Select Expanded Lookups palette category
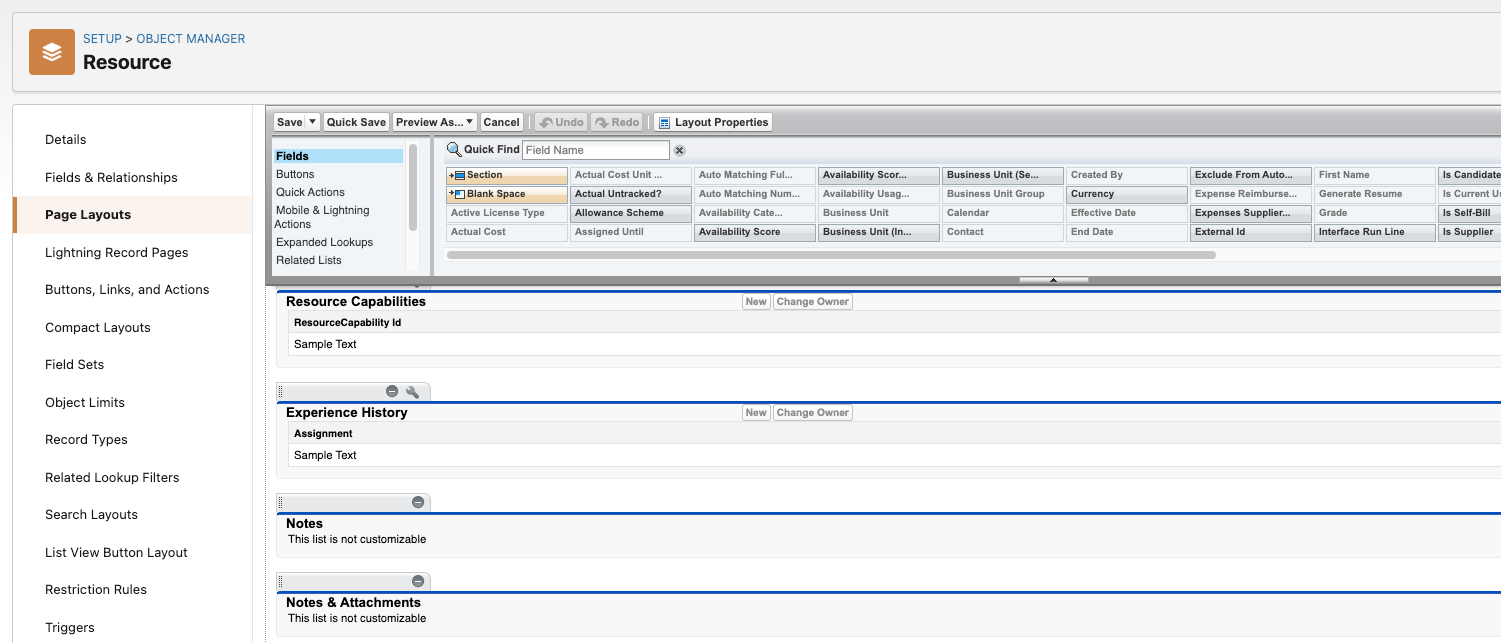 pyautogui.click(x=324, y=242)
